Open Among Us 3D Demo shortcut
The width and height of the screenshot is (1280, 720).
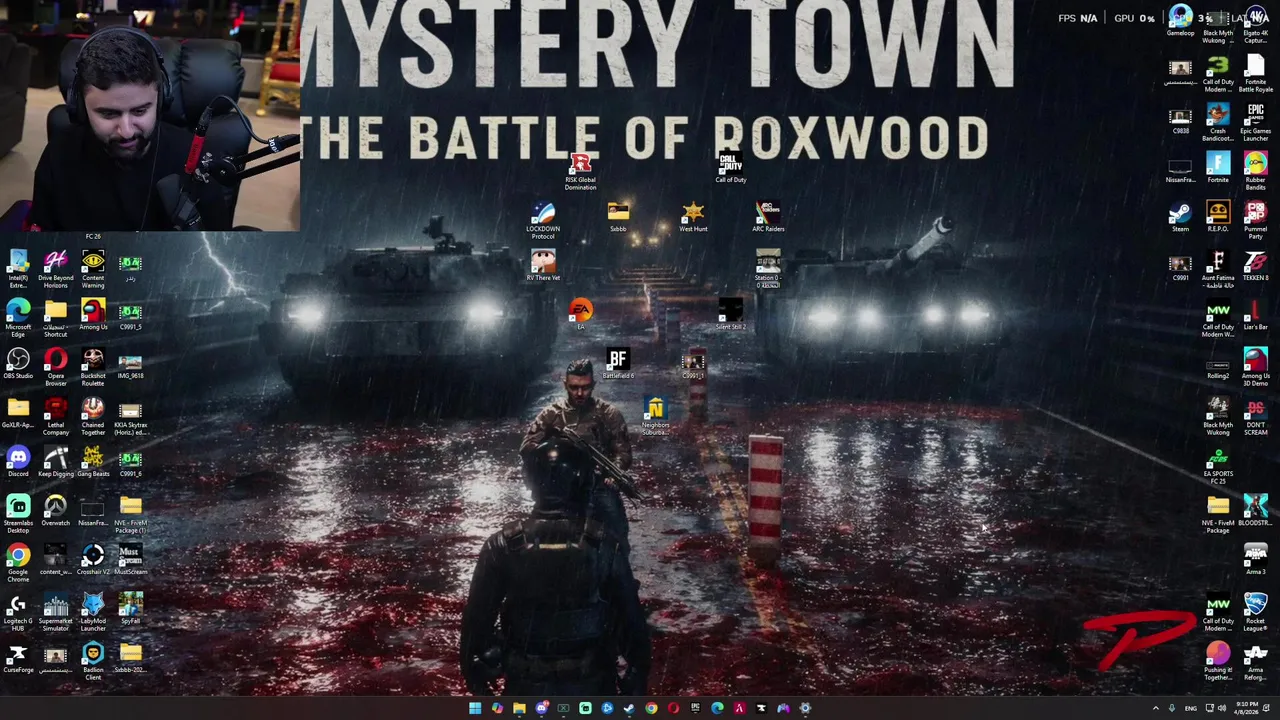1256,368
